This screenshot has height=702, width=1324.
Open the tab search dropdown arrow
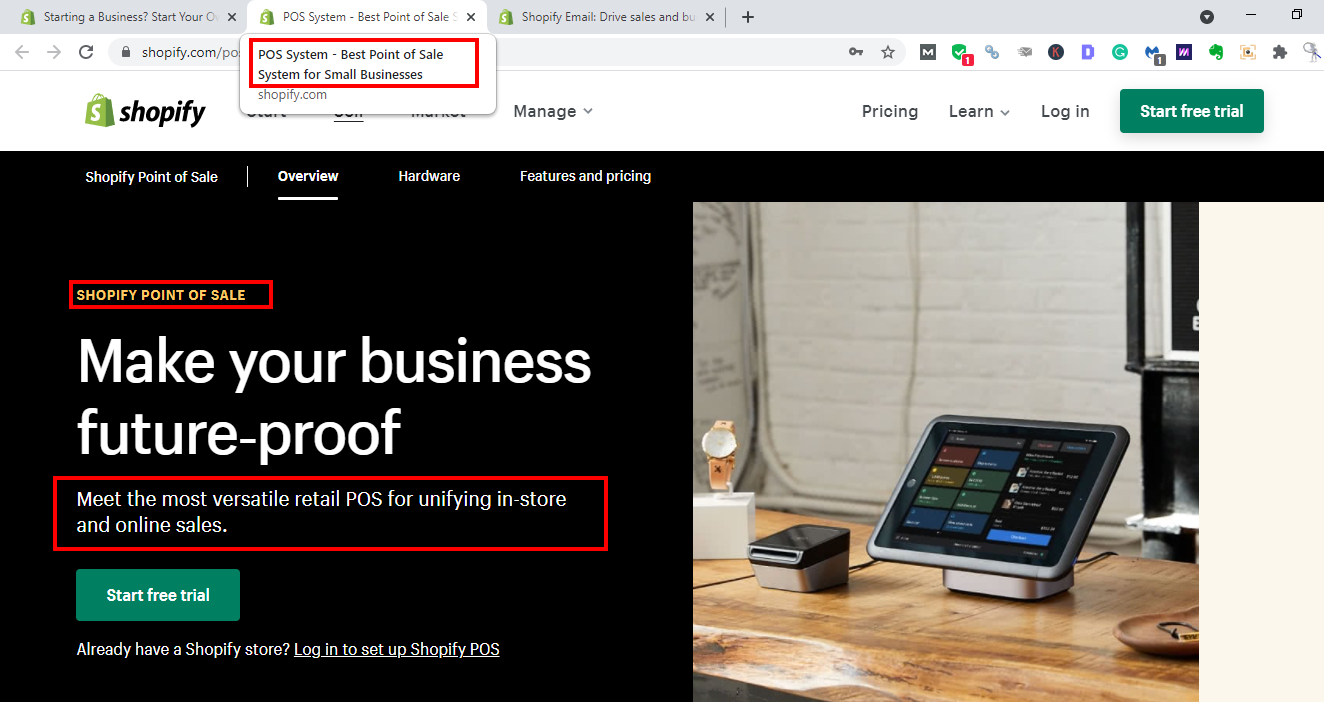(1207, 17)
